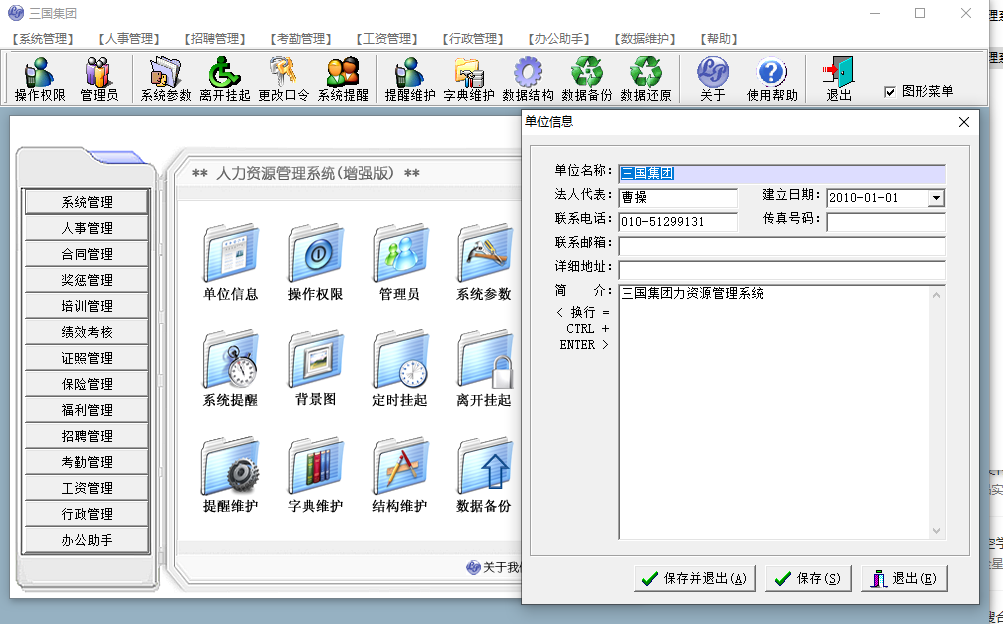Screen dimensions: 1003x624
Task: Click the 管理员 toolbar icon
Action: pos(99,79)
